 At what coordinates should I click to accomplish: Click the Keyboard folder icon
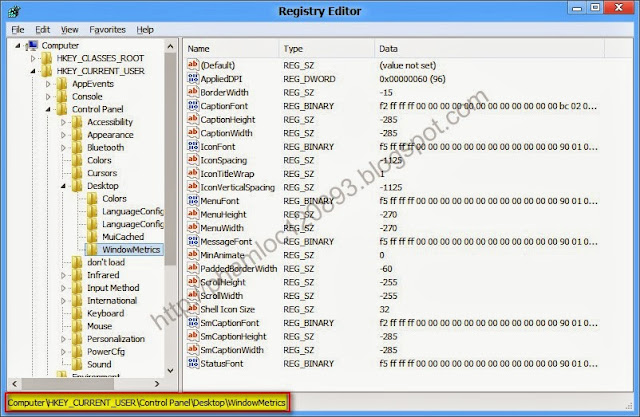coord(77,313)
